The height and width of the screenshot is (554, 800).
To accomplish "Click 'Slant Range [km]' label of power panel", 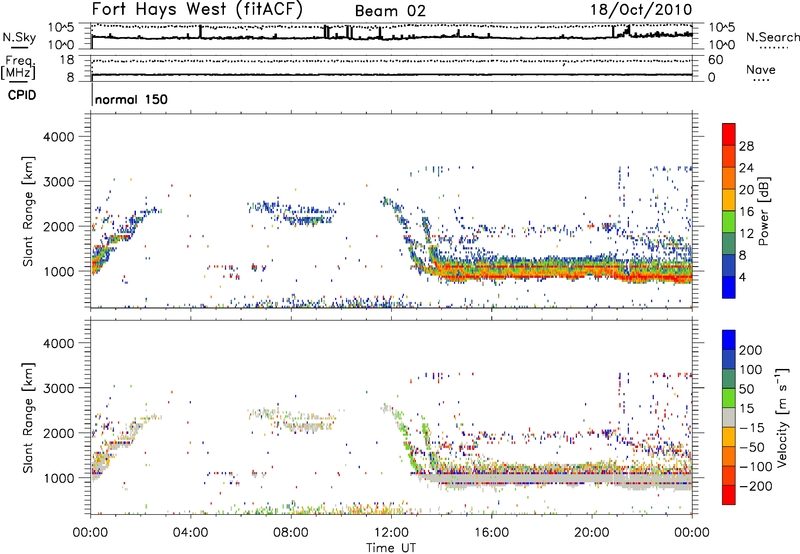I will click(28, 211).
